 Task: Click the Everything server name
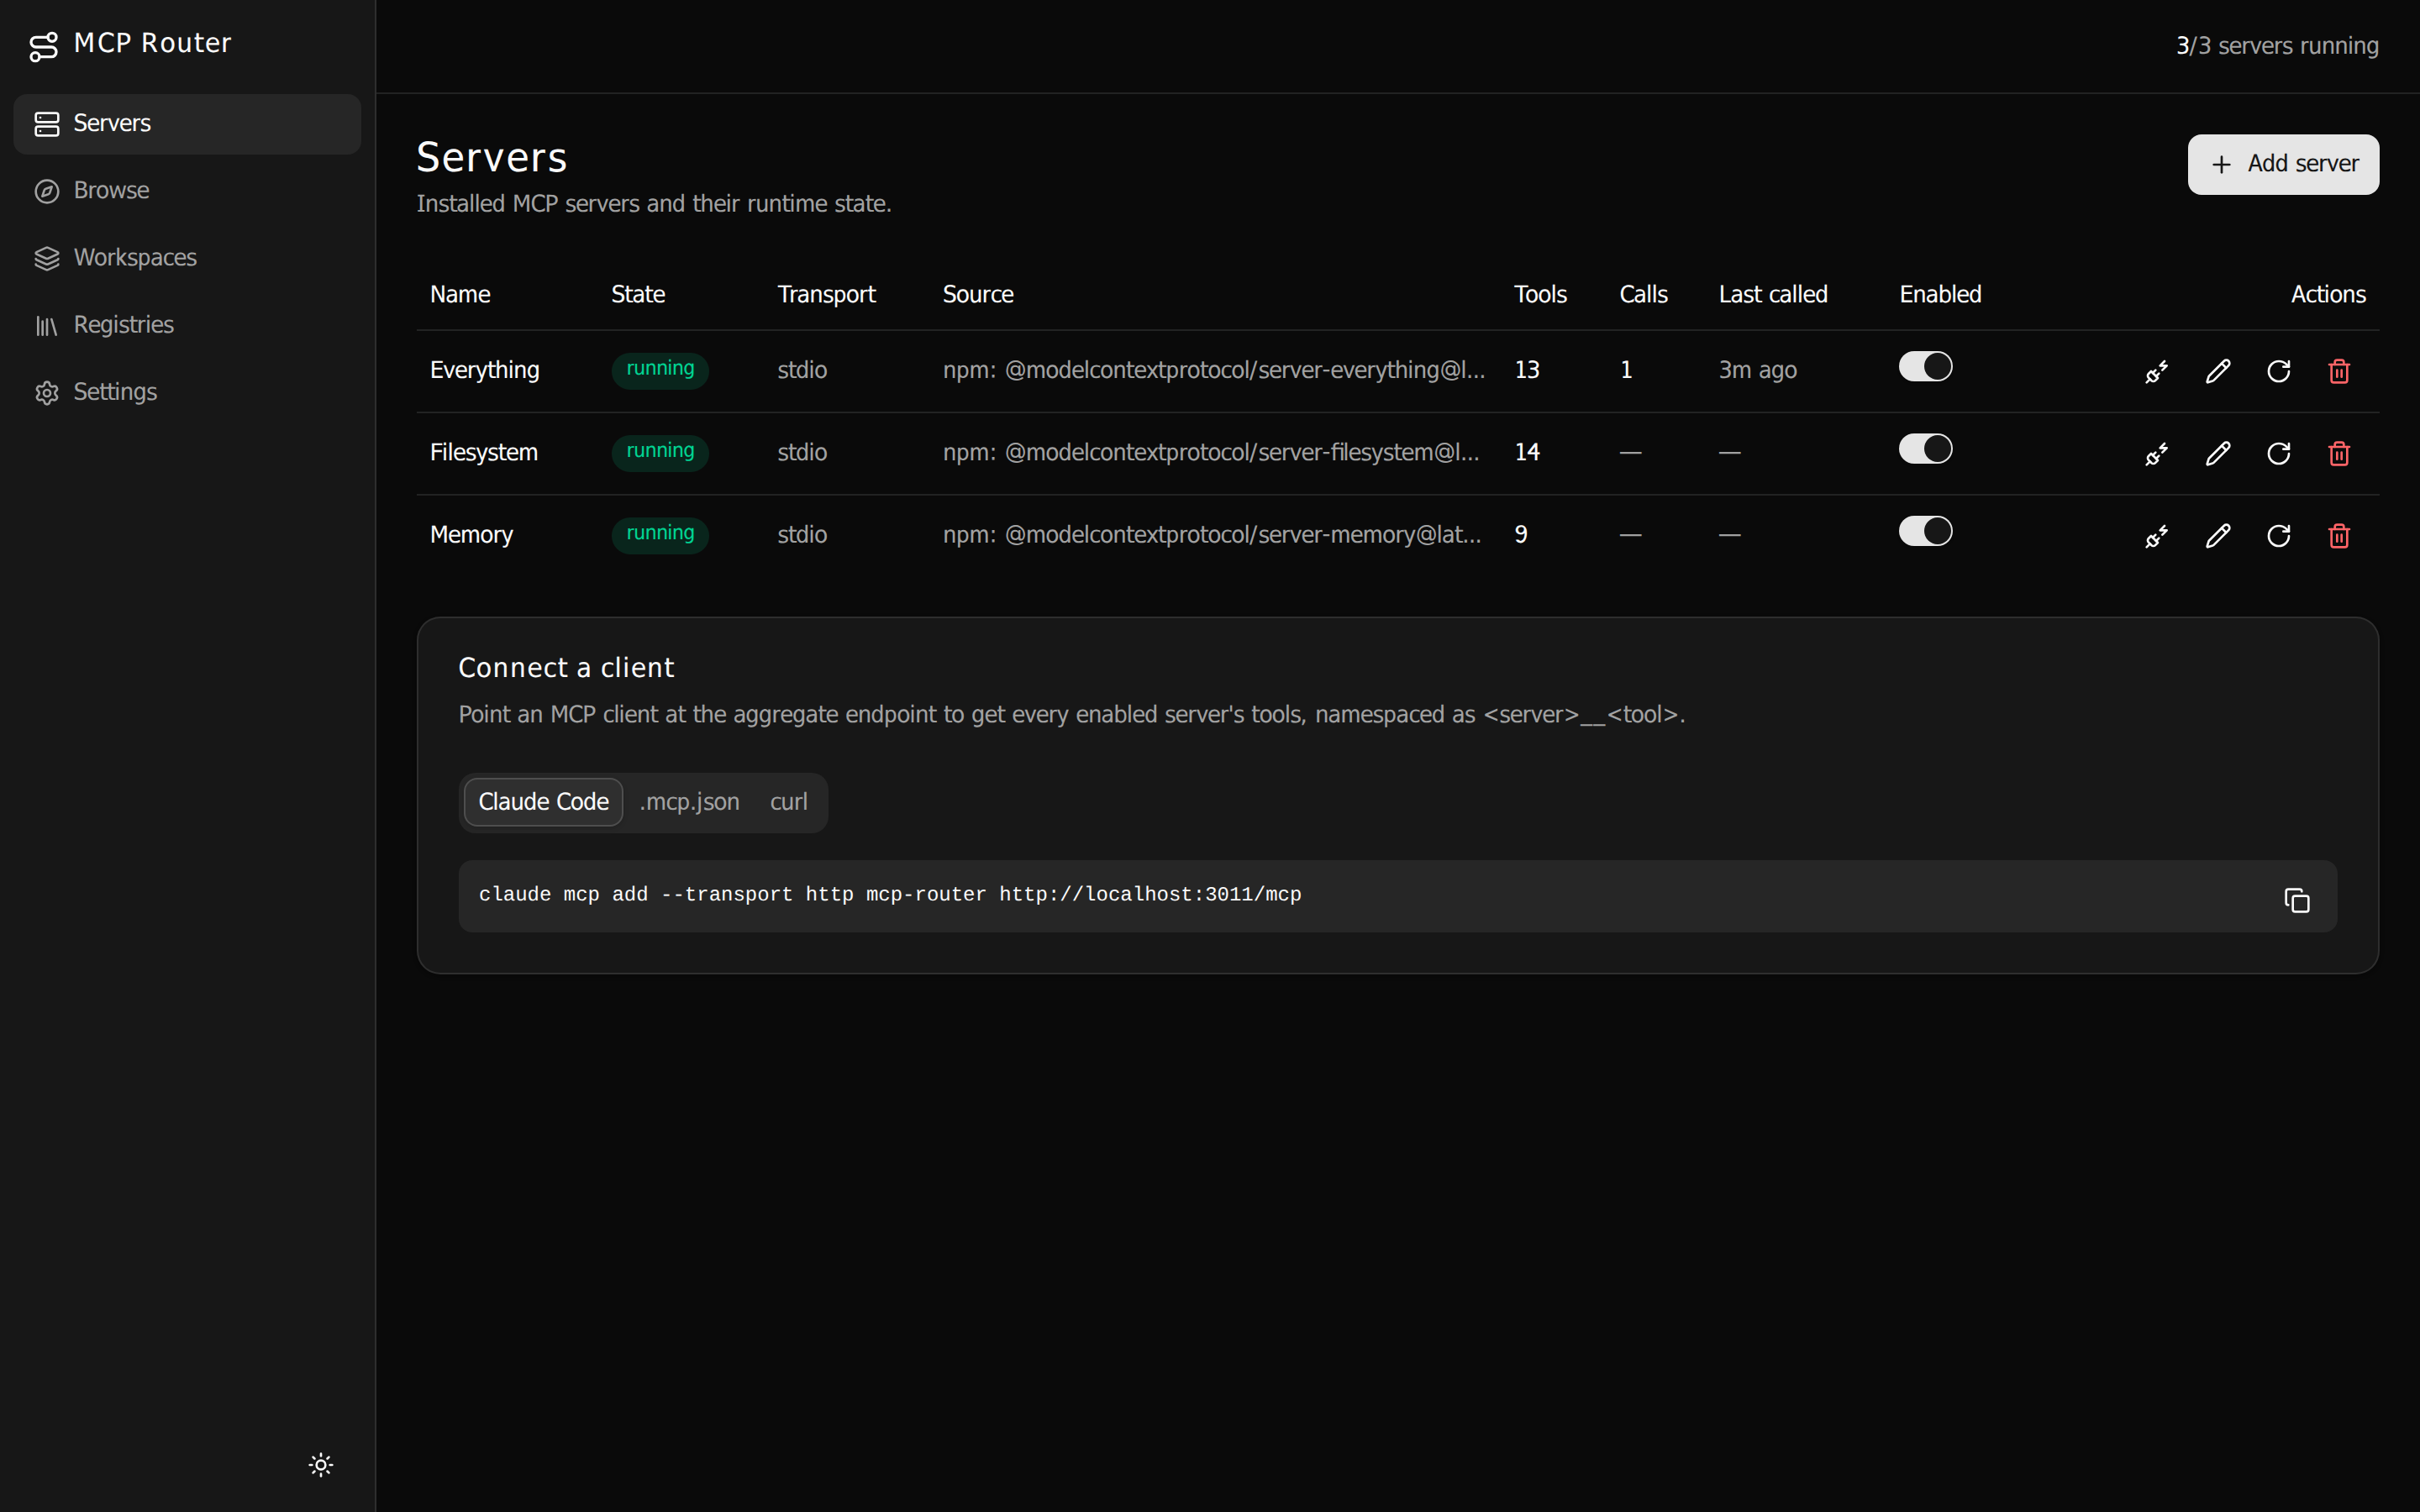coord(485,371)
